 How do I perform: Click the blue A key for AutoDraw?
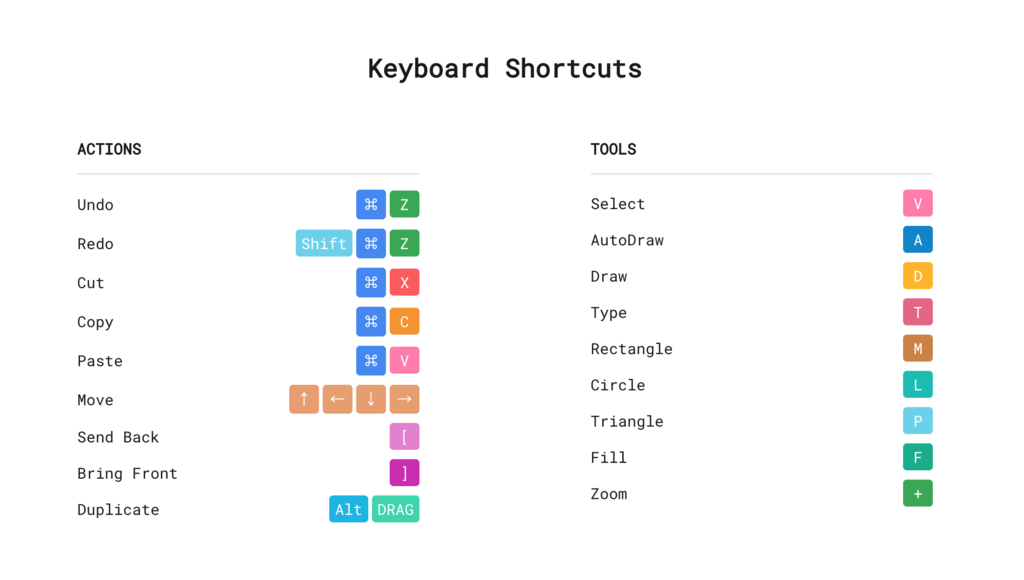(918, 240)
